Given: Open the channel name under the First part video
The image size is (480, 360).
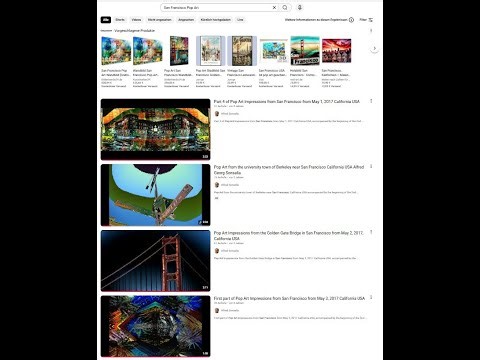Looking at the screenshot, I should pyautogui.click(x=230, y=310).
